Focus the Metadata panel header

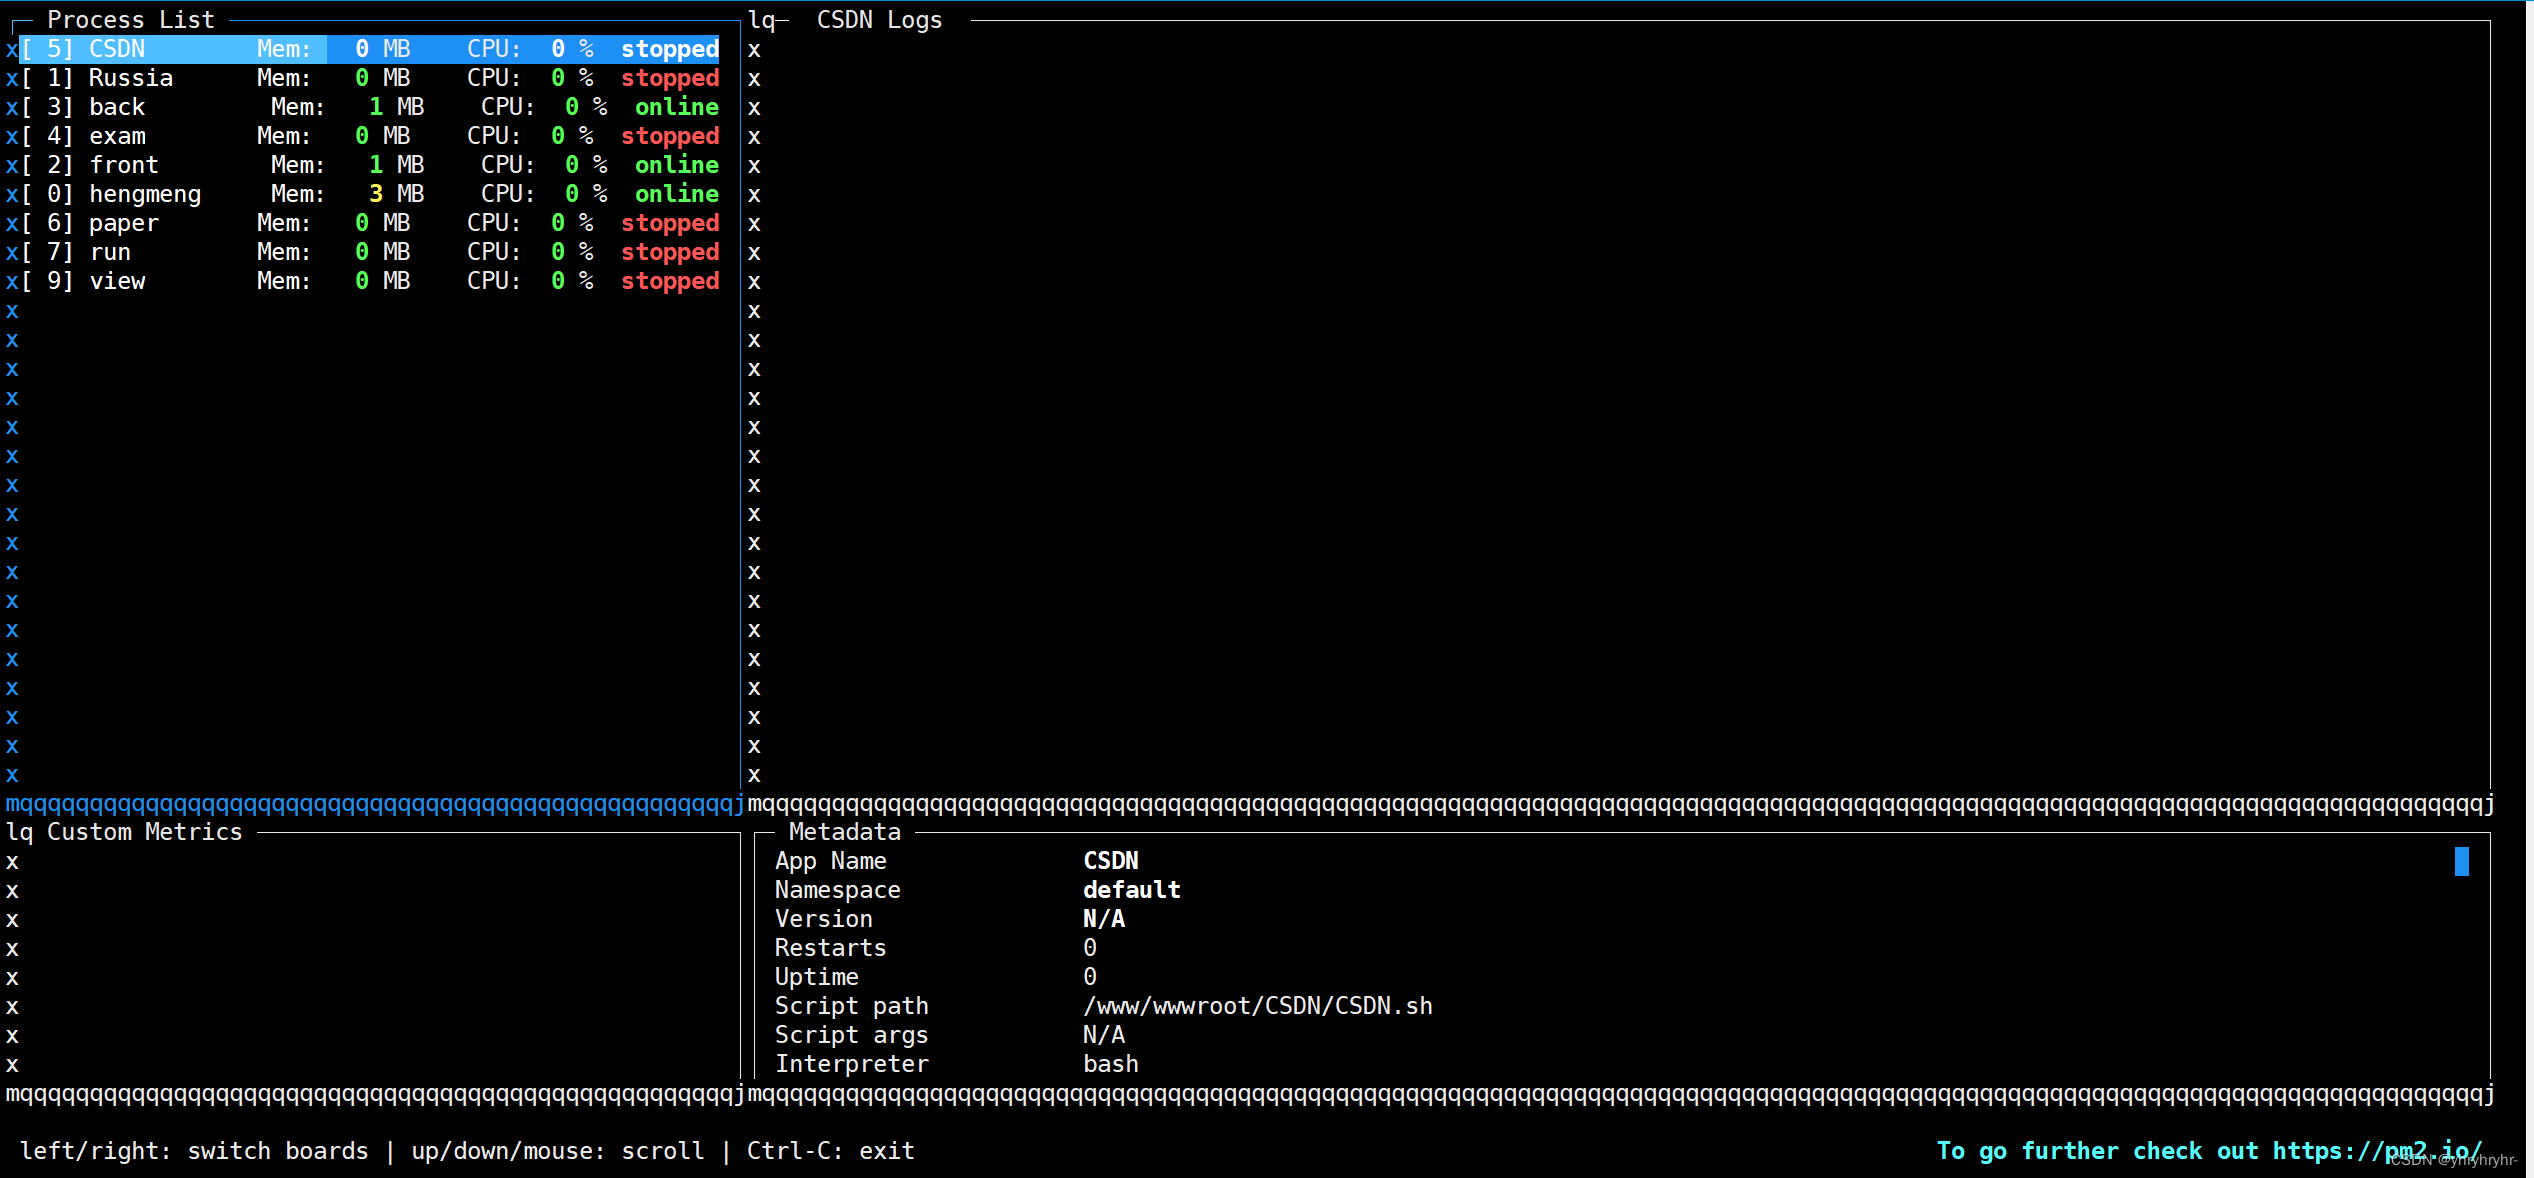click(844, 832)
